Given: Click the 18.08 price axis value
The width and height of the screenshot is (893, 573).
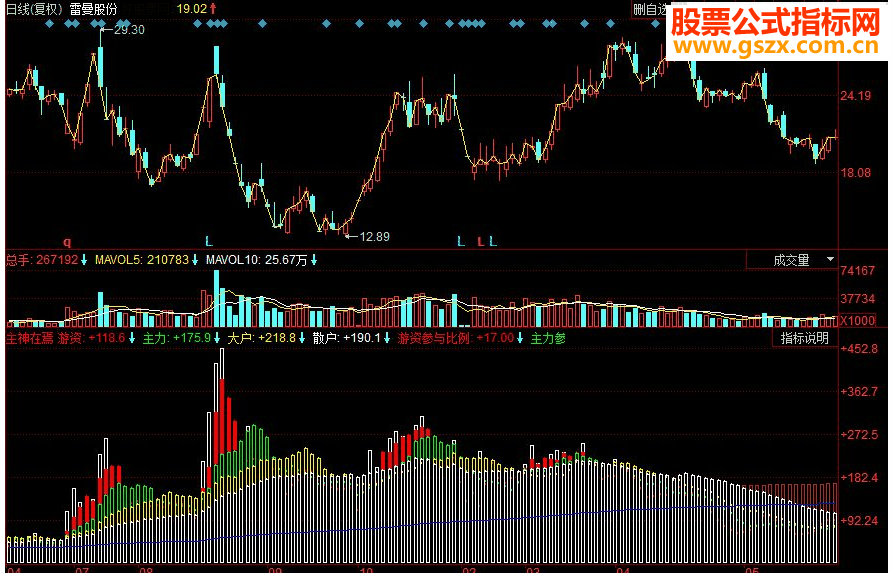Looking at the screenshot, I should 856,173.
